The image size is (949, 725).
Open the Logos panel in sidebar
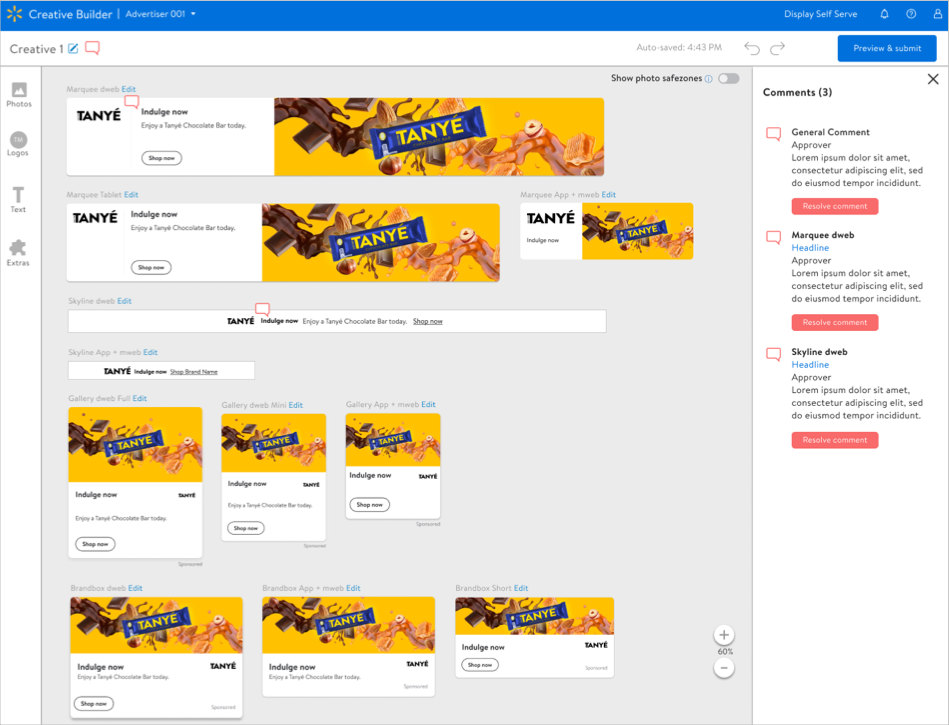coord(18,144)
